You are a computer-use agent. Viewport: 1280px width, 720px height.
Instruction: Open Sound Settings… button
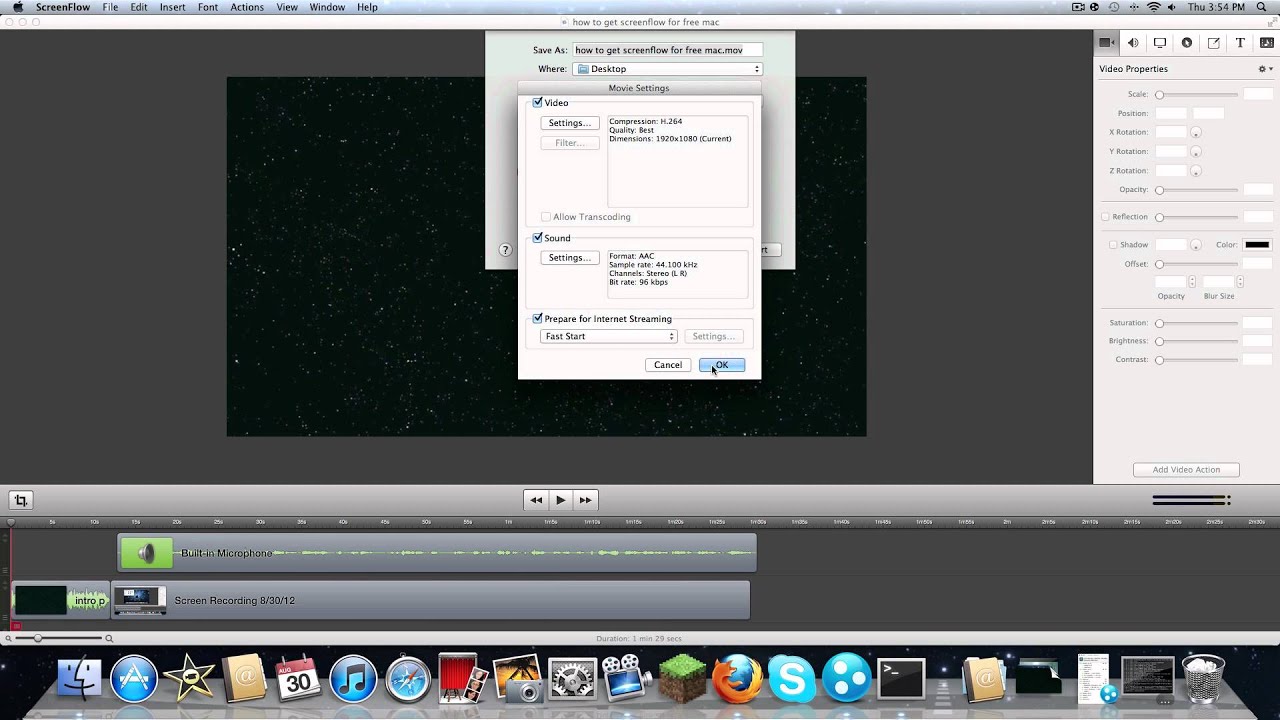coord(570,258)
